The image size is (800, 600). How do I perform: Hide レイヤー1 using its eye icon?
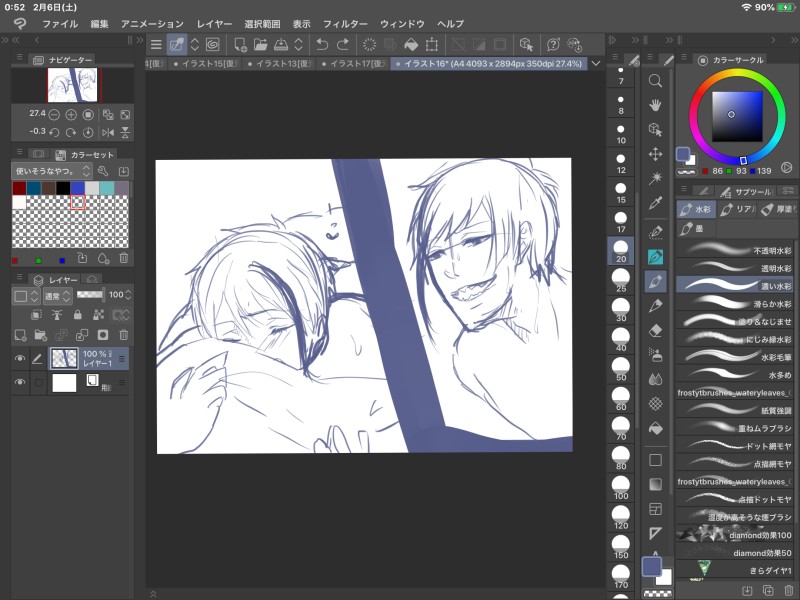coord(19,359)
